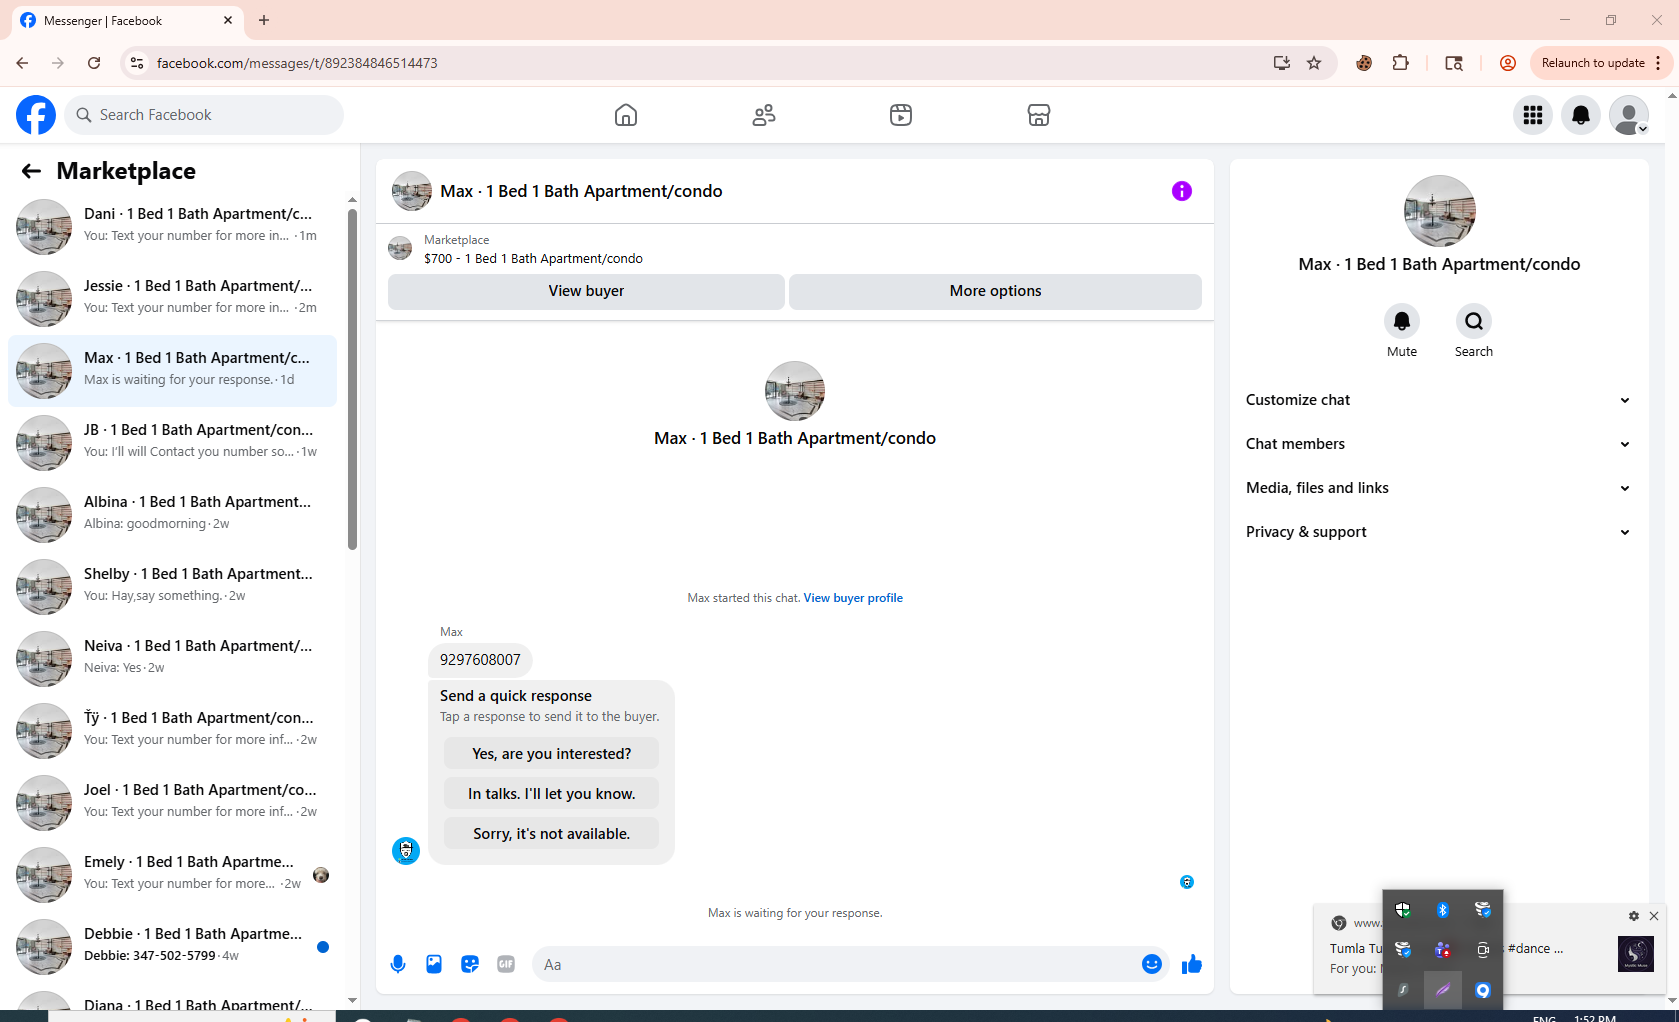Search within the conversation
This screenshot has width=1679, height=1022.
[x=1474, y=321]
